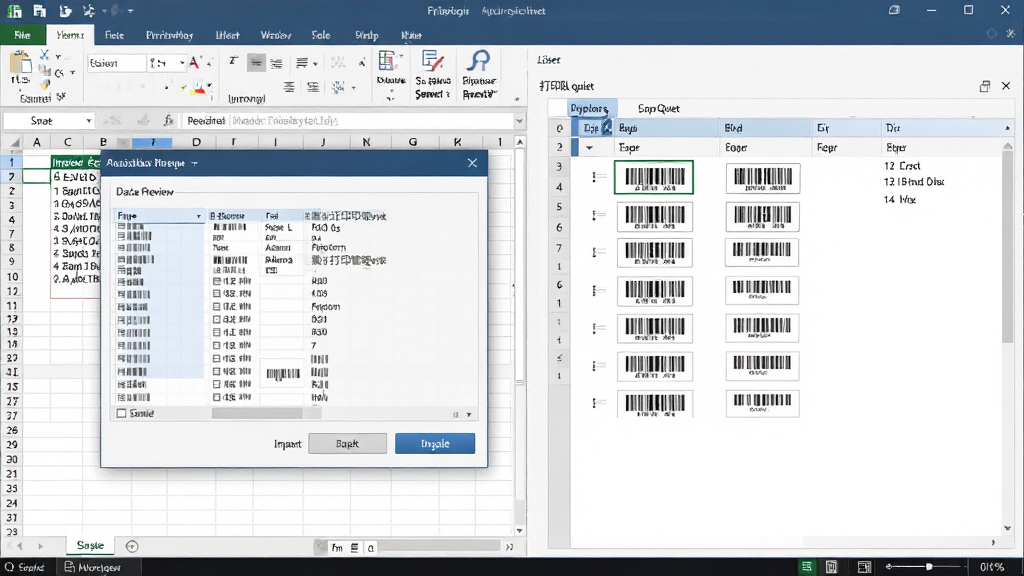
Task: Open the Customize Quick Access Toolbar dropdown
Action: [x=131, y=11]
